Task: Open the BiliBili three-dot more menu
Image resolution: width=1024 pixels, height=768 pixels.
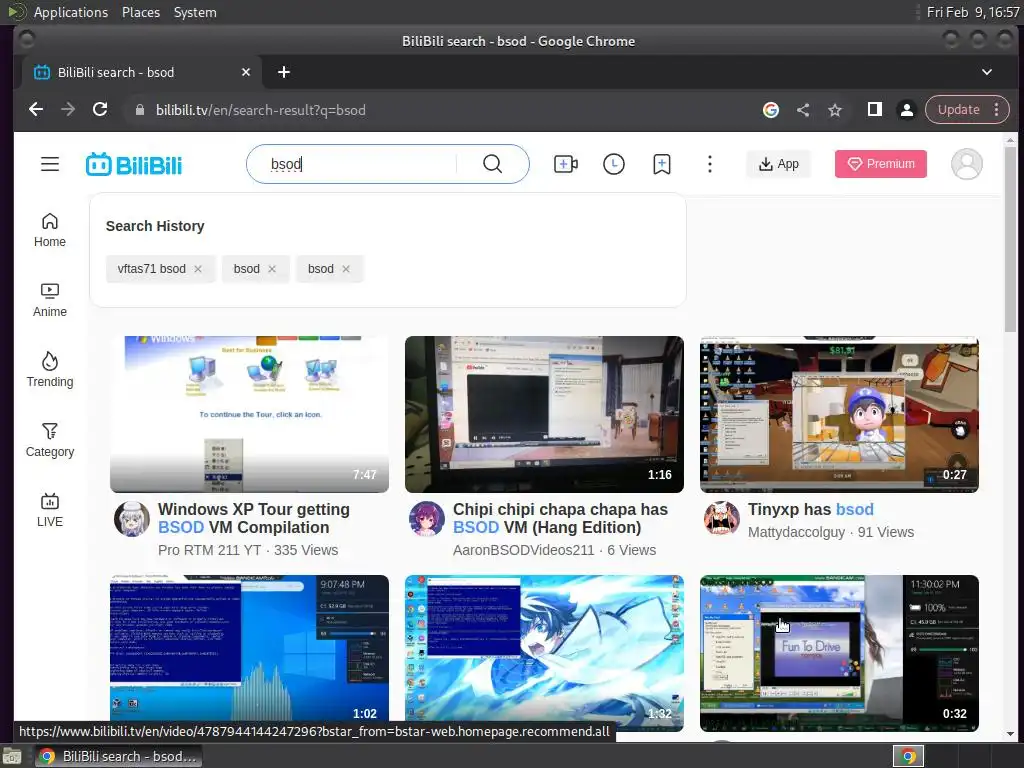Action: pos(710,164)
